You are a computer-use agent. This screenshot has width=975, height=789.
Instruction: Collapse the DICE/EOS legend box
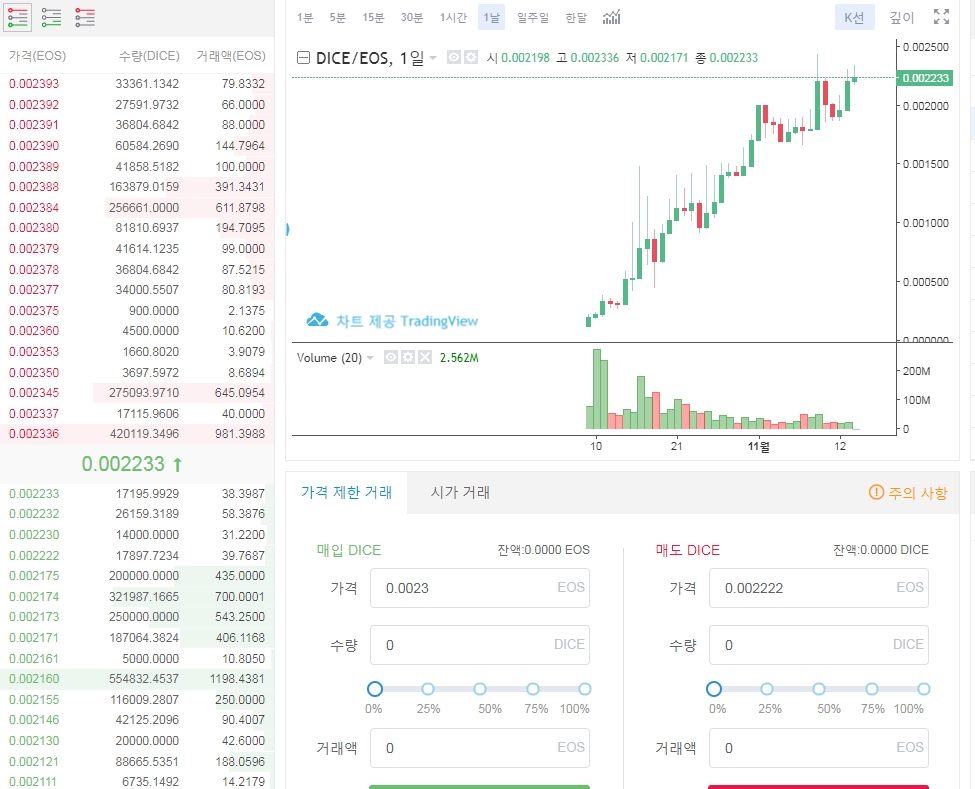[303, 58]
